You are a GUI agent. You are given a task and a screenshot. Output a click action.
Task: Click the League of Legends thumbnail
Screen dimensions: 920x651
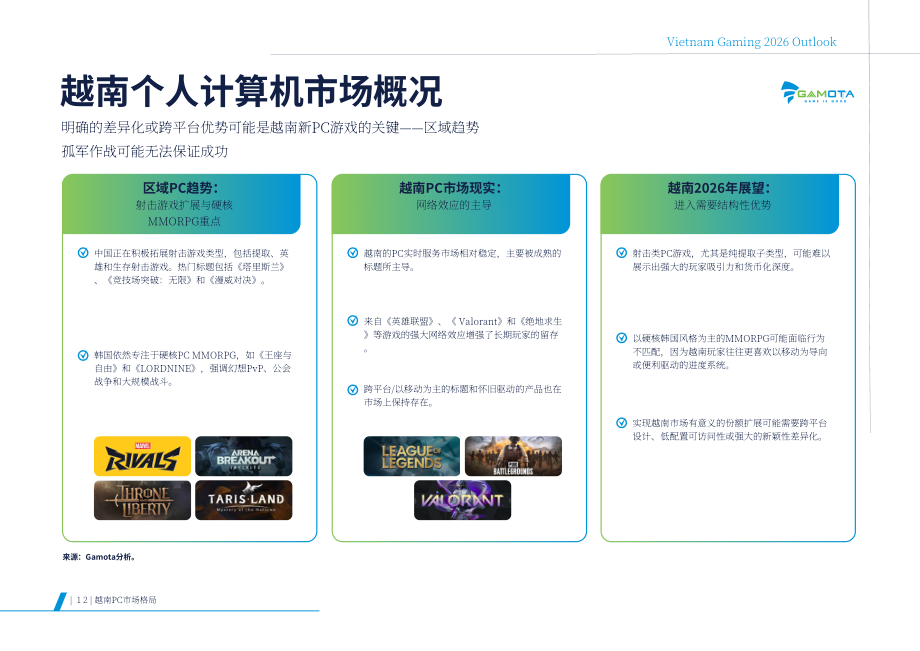(x=412, y=456)
